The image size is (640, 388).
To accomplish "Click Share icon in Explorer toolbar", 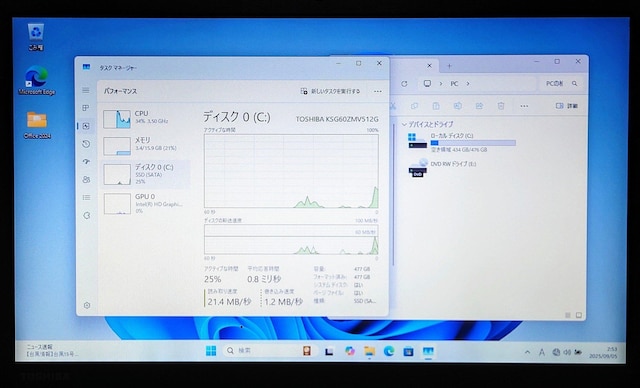I will tap(479, 106).
